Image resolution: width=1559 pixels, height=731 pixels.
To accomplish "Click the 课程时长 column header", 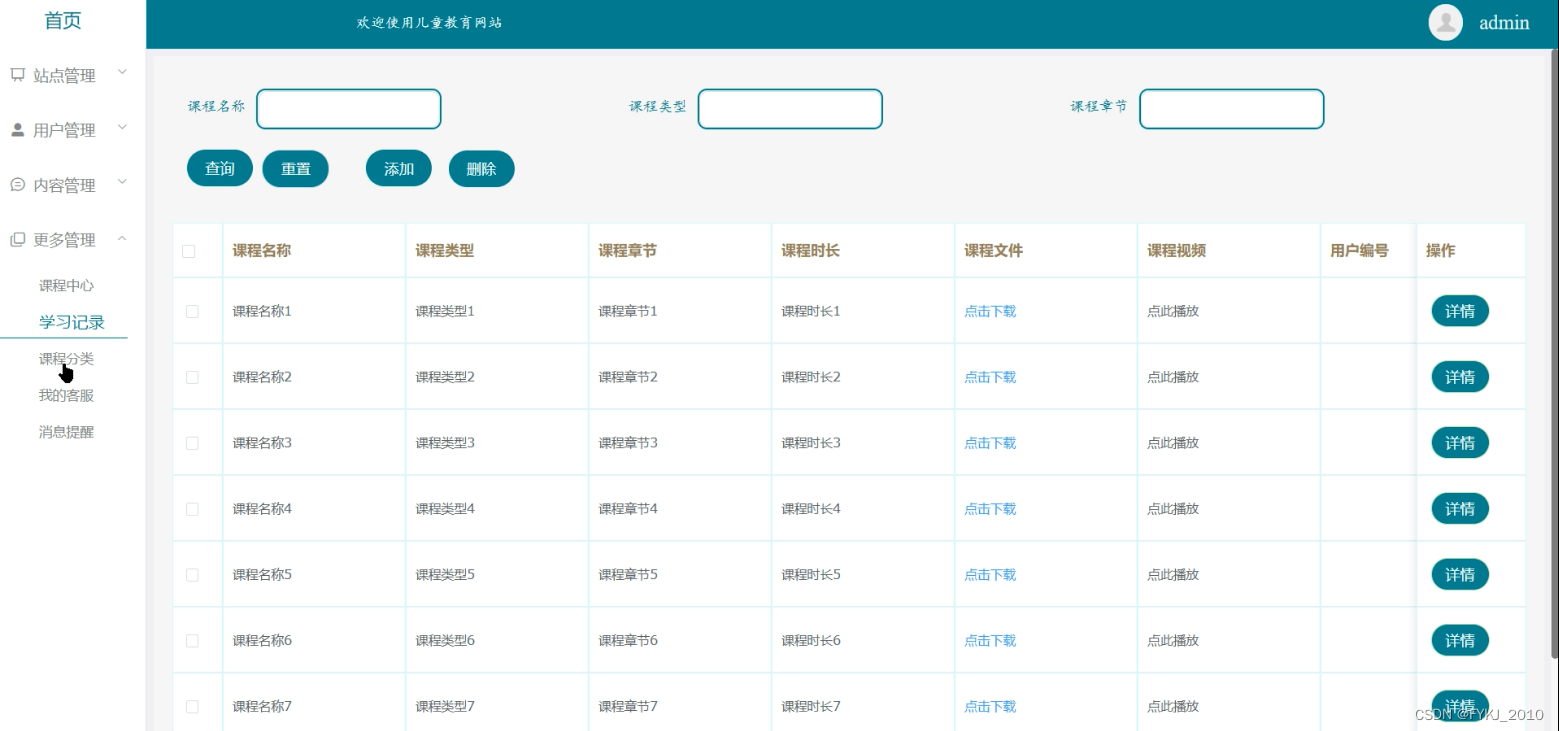I will point(811,251).
